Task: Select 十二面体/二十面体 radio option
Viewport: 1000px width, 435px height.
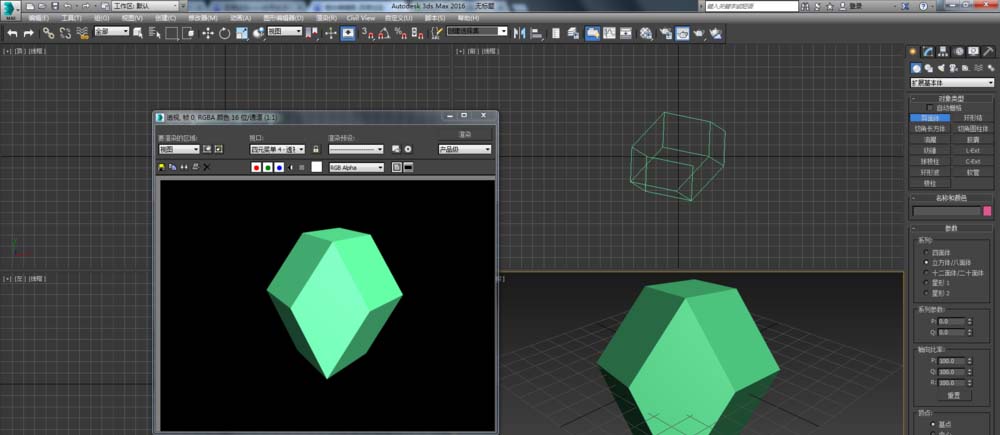Action: coord(925,272)
